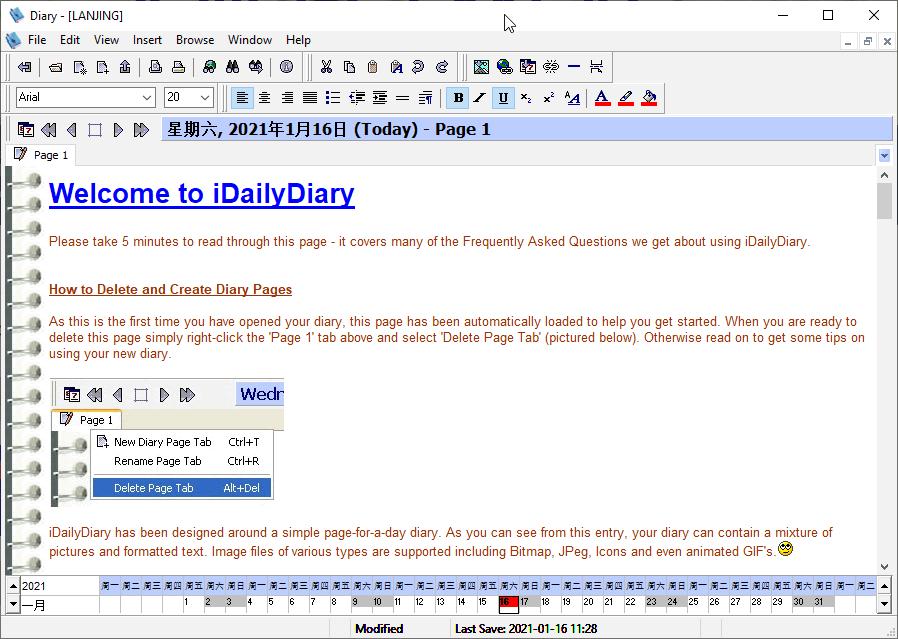Click the bullet list icon

point(333,98)
